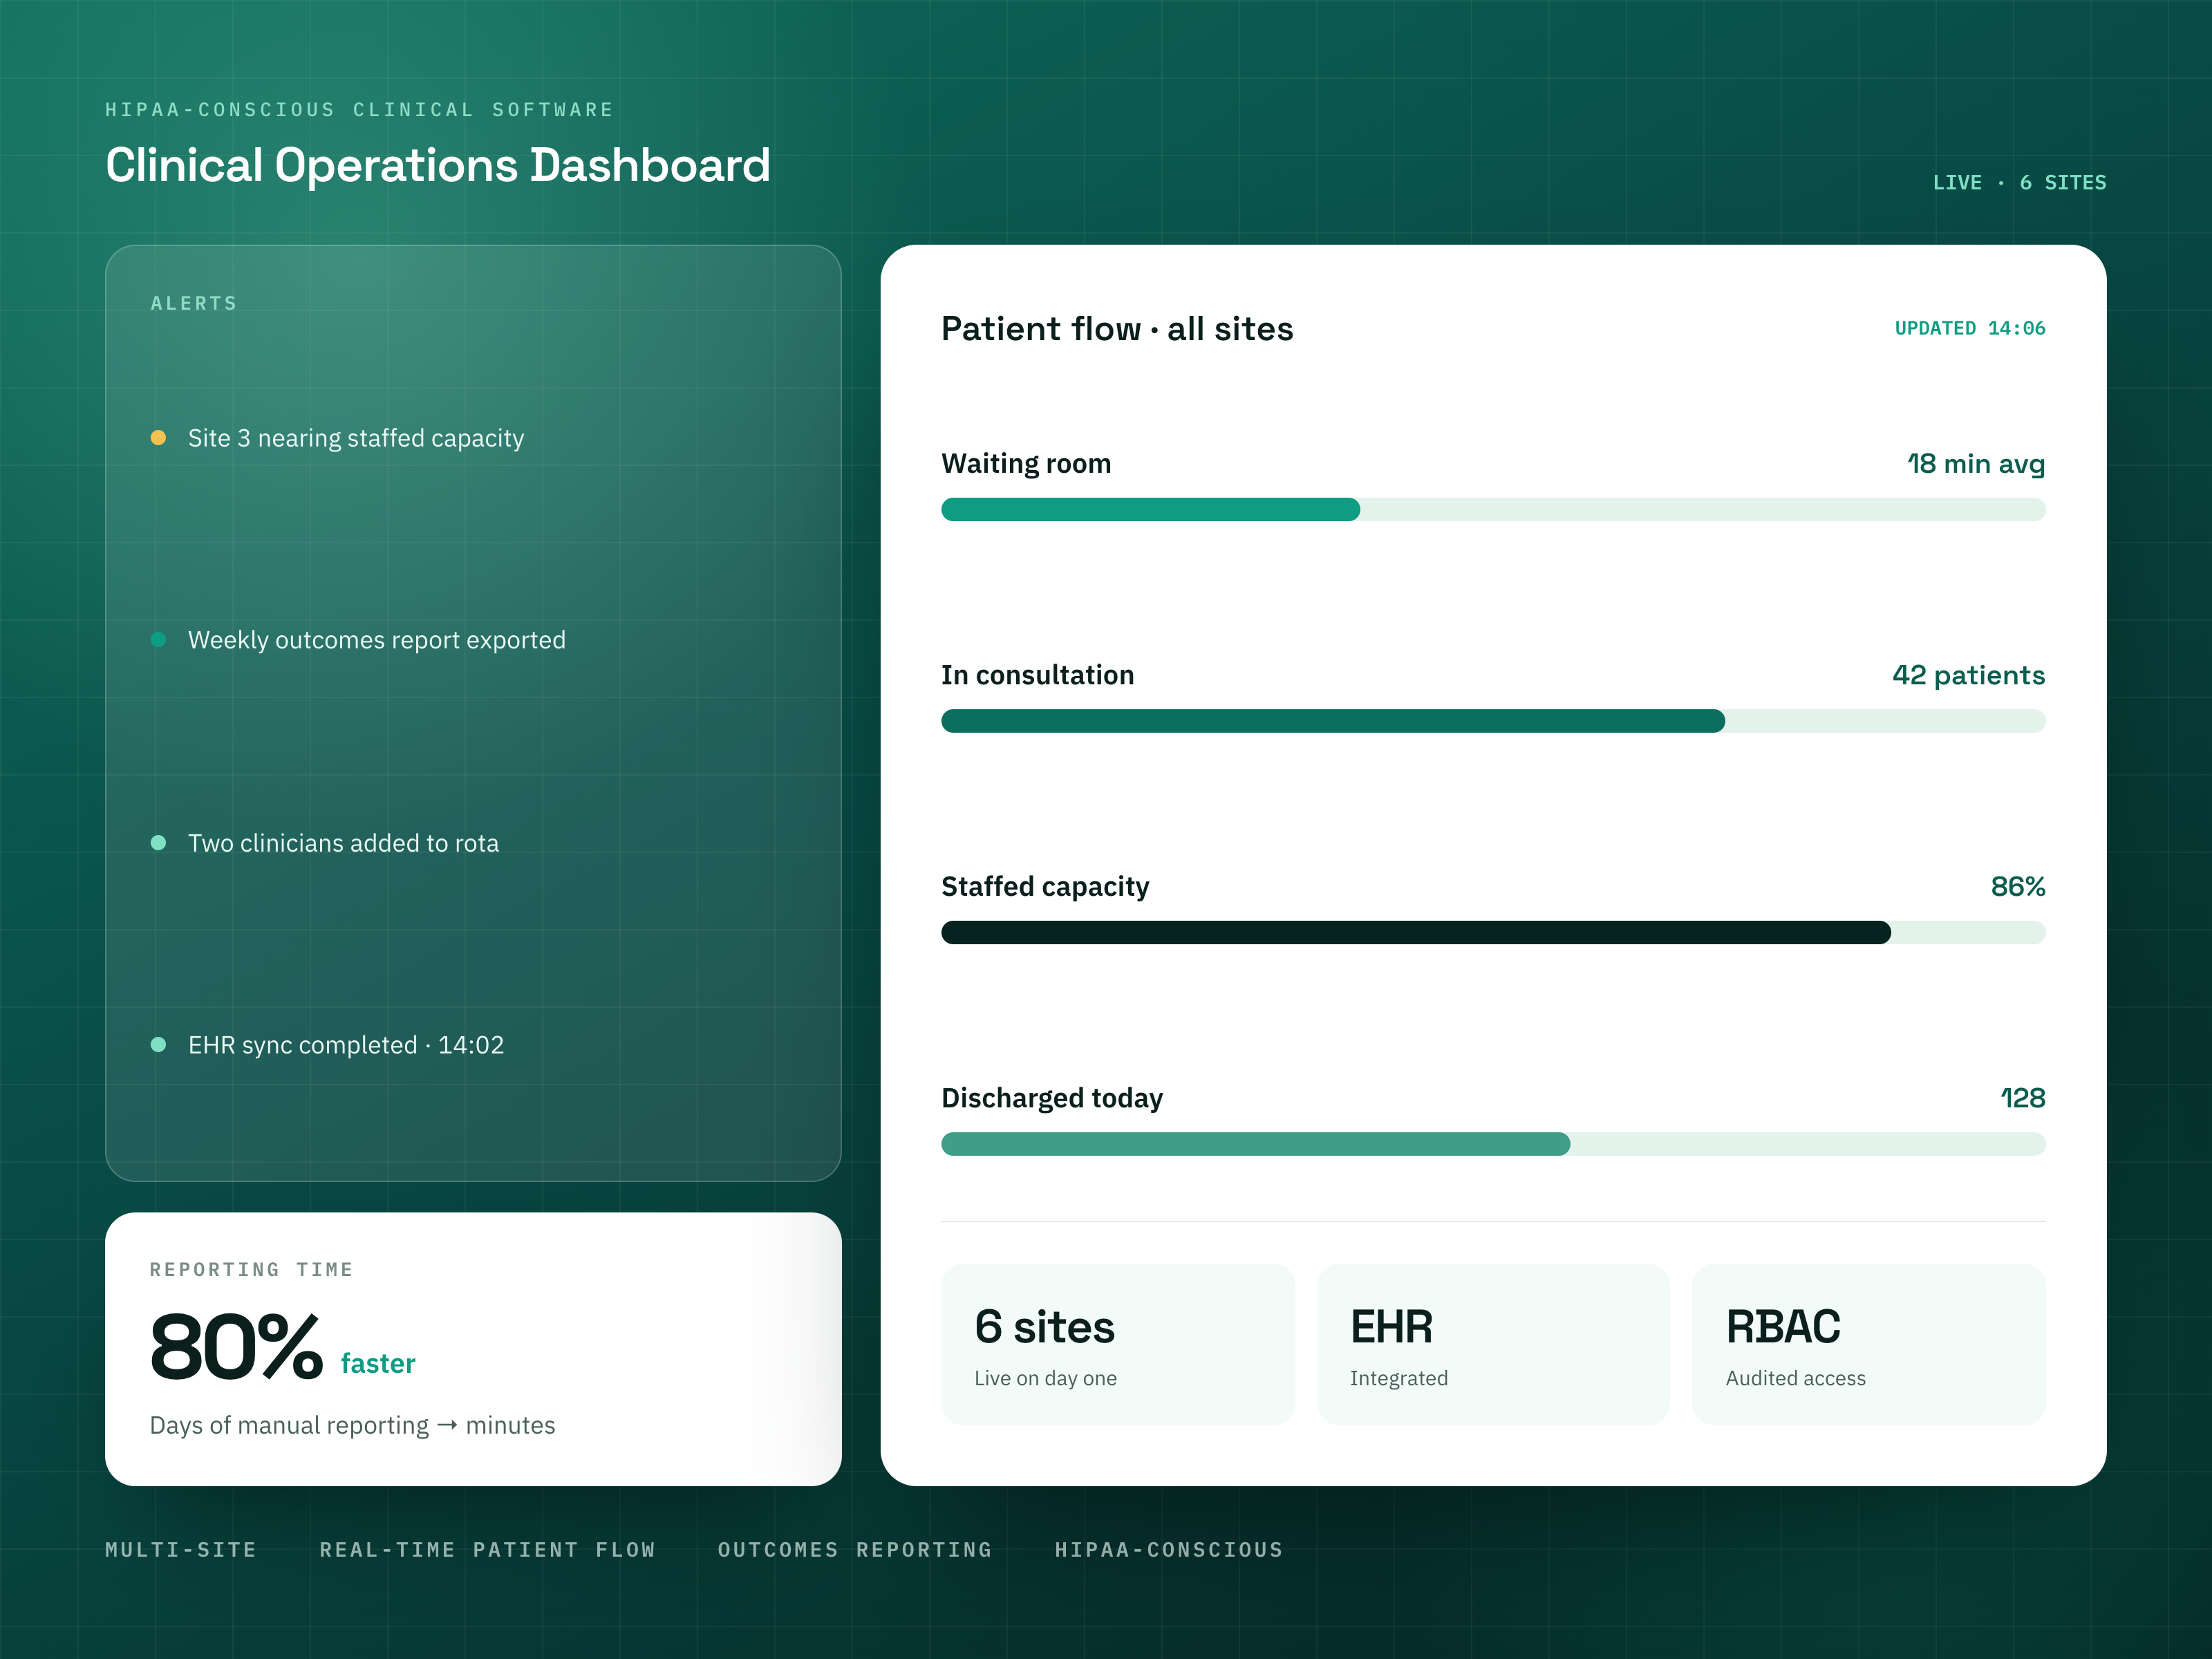Select the OUTCOMES REPORTING footer tag
The width and height of the screenshot is (2212, 1659).
[855, 1550]
